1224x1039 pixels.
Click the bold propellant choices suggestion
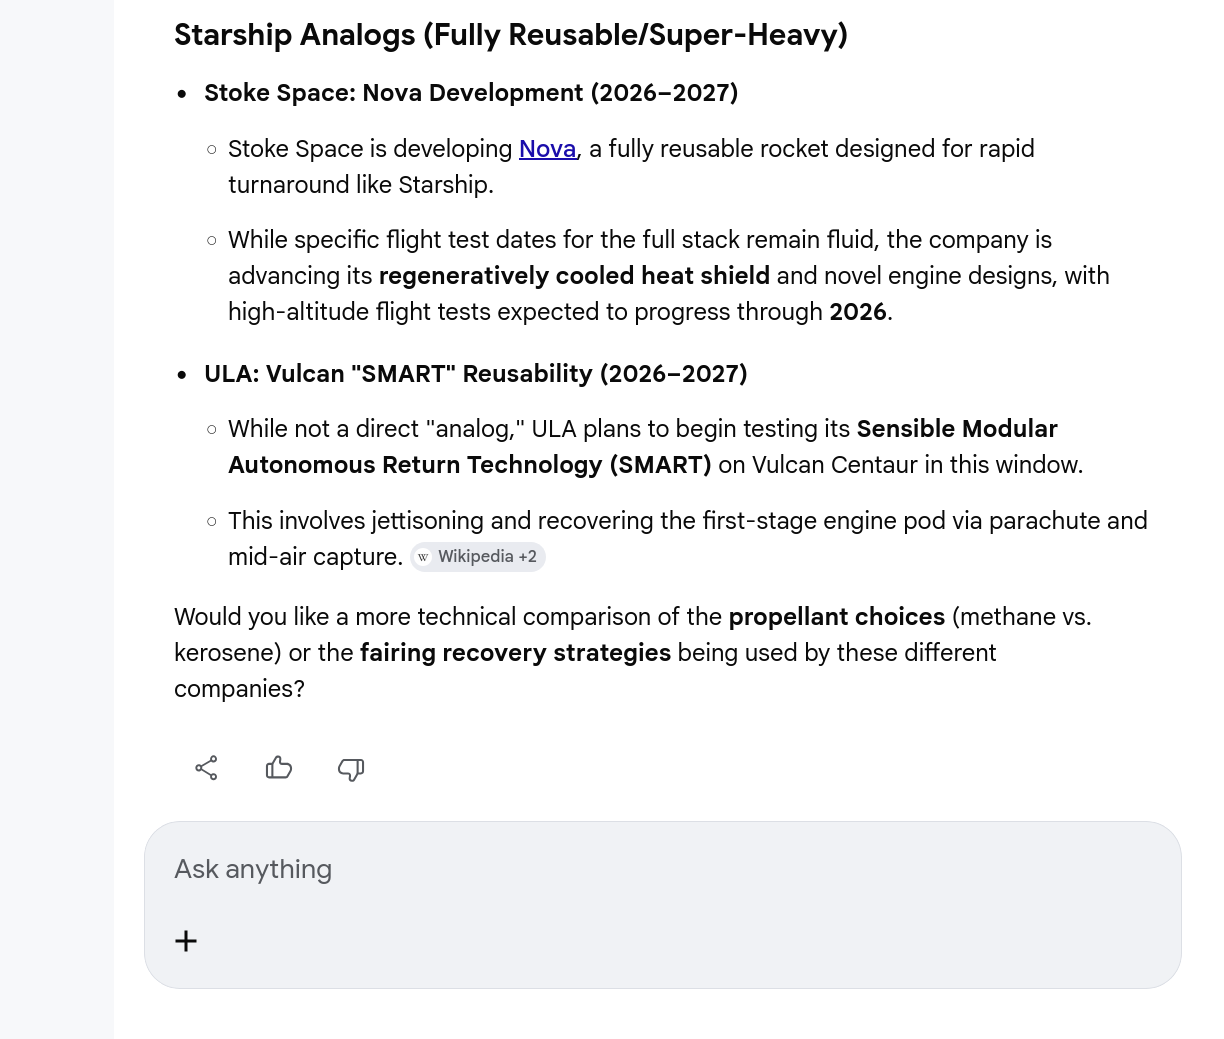point(836,617)
